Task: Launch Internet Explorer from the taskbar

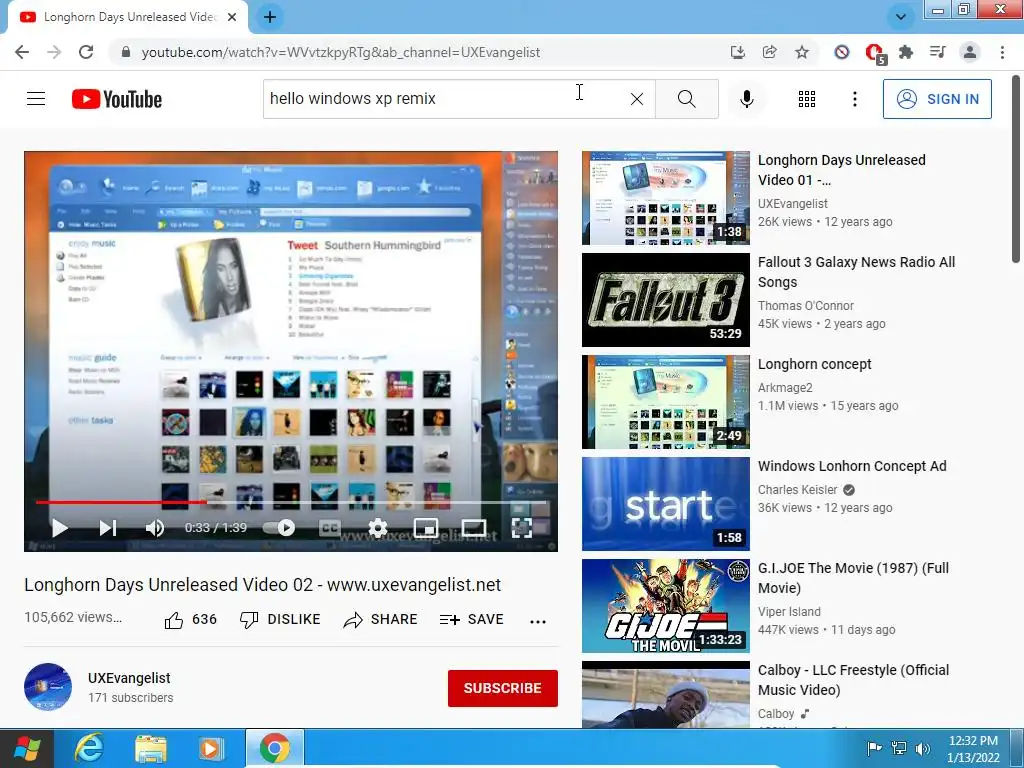Action: pos(88,748)
